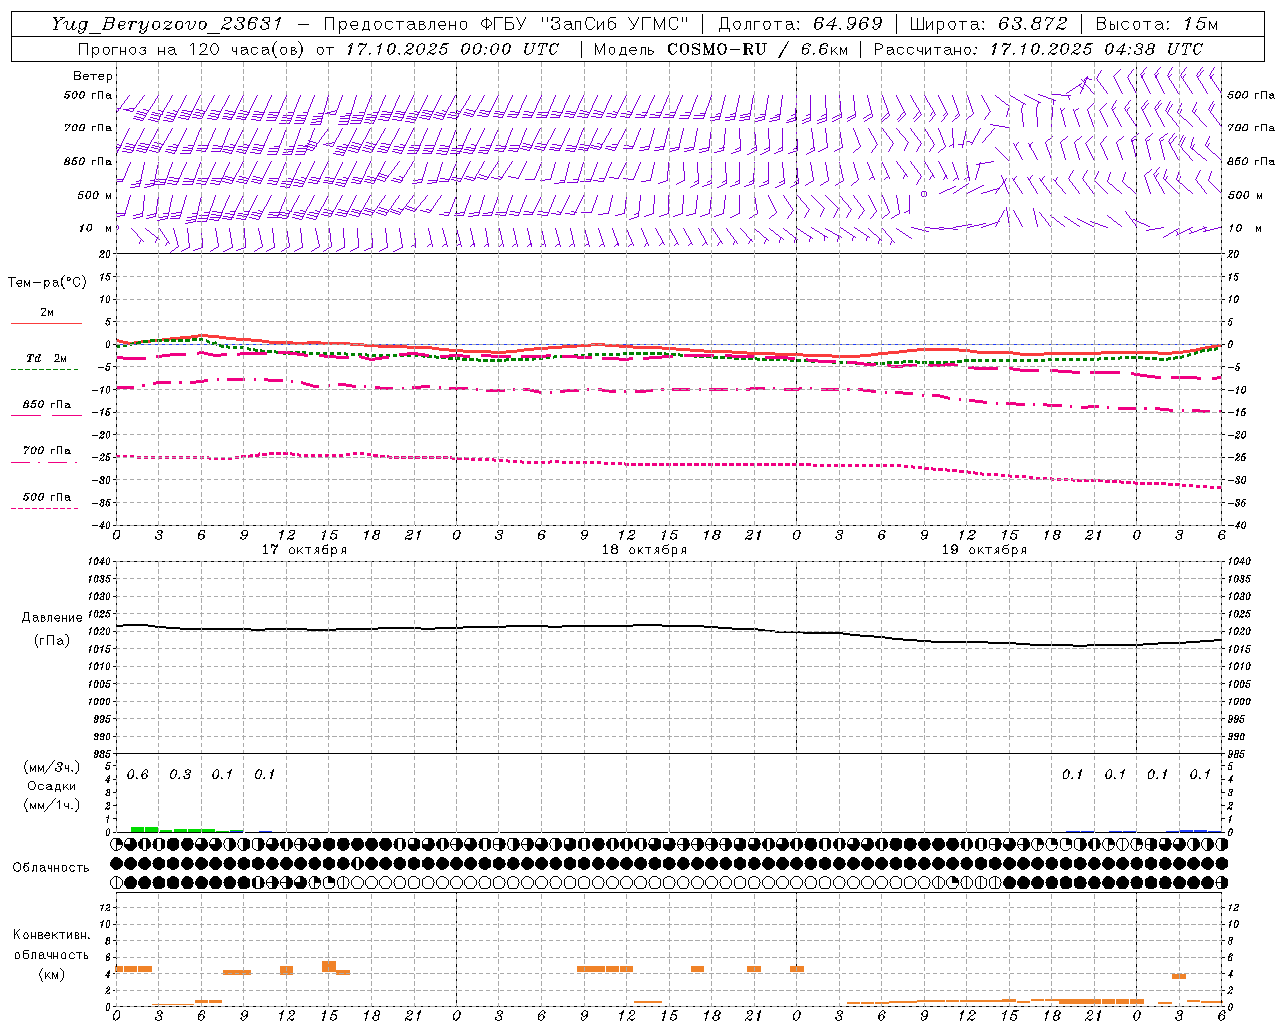Click the 0.6 precipitation amount value
This screenshot has height=1024, width=1280.
point(138,775)
